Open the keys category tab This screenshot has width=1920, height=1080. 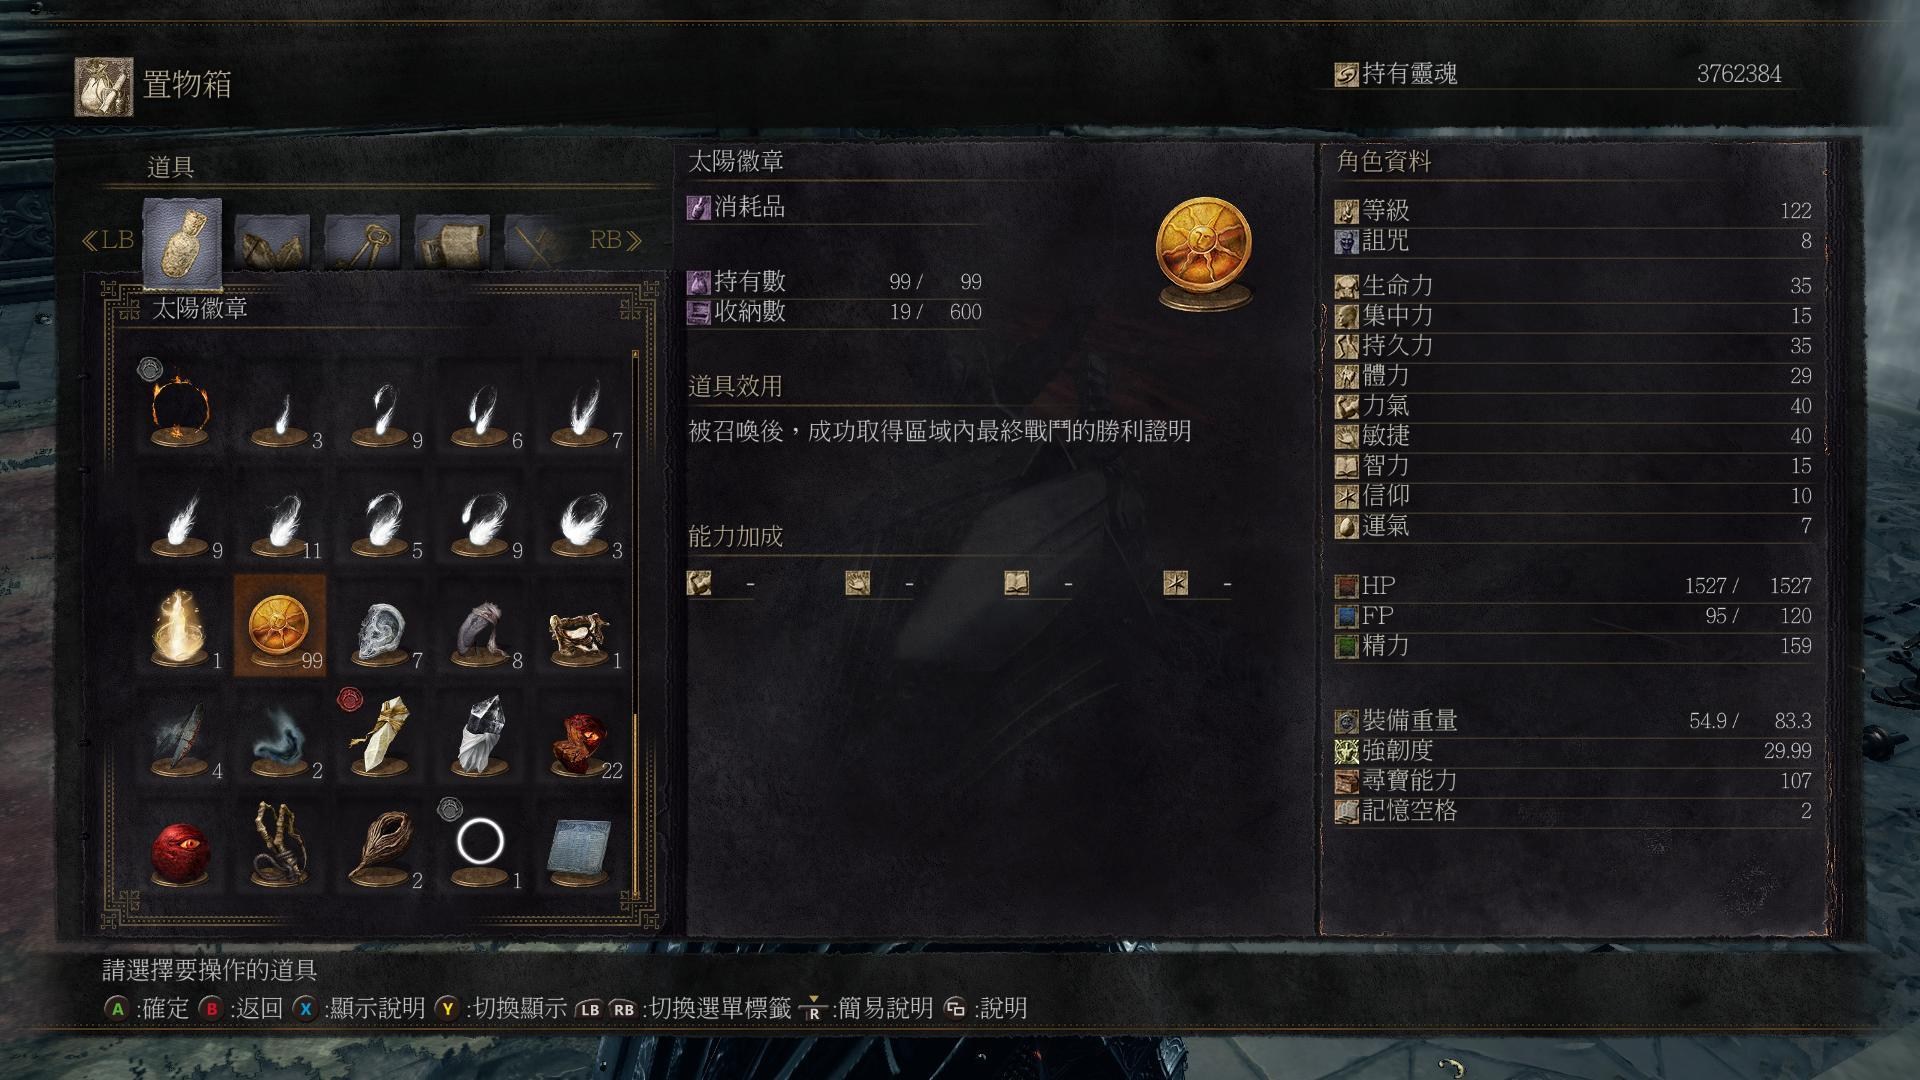tap(362, 242)
